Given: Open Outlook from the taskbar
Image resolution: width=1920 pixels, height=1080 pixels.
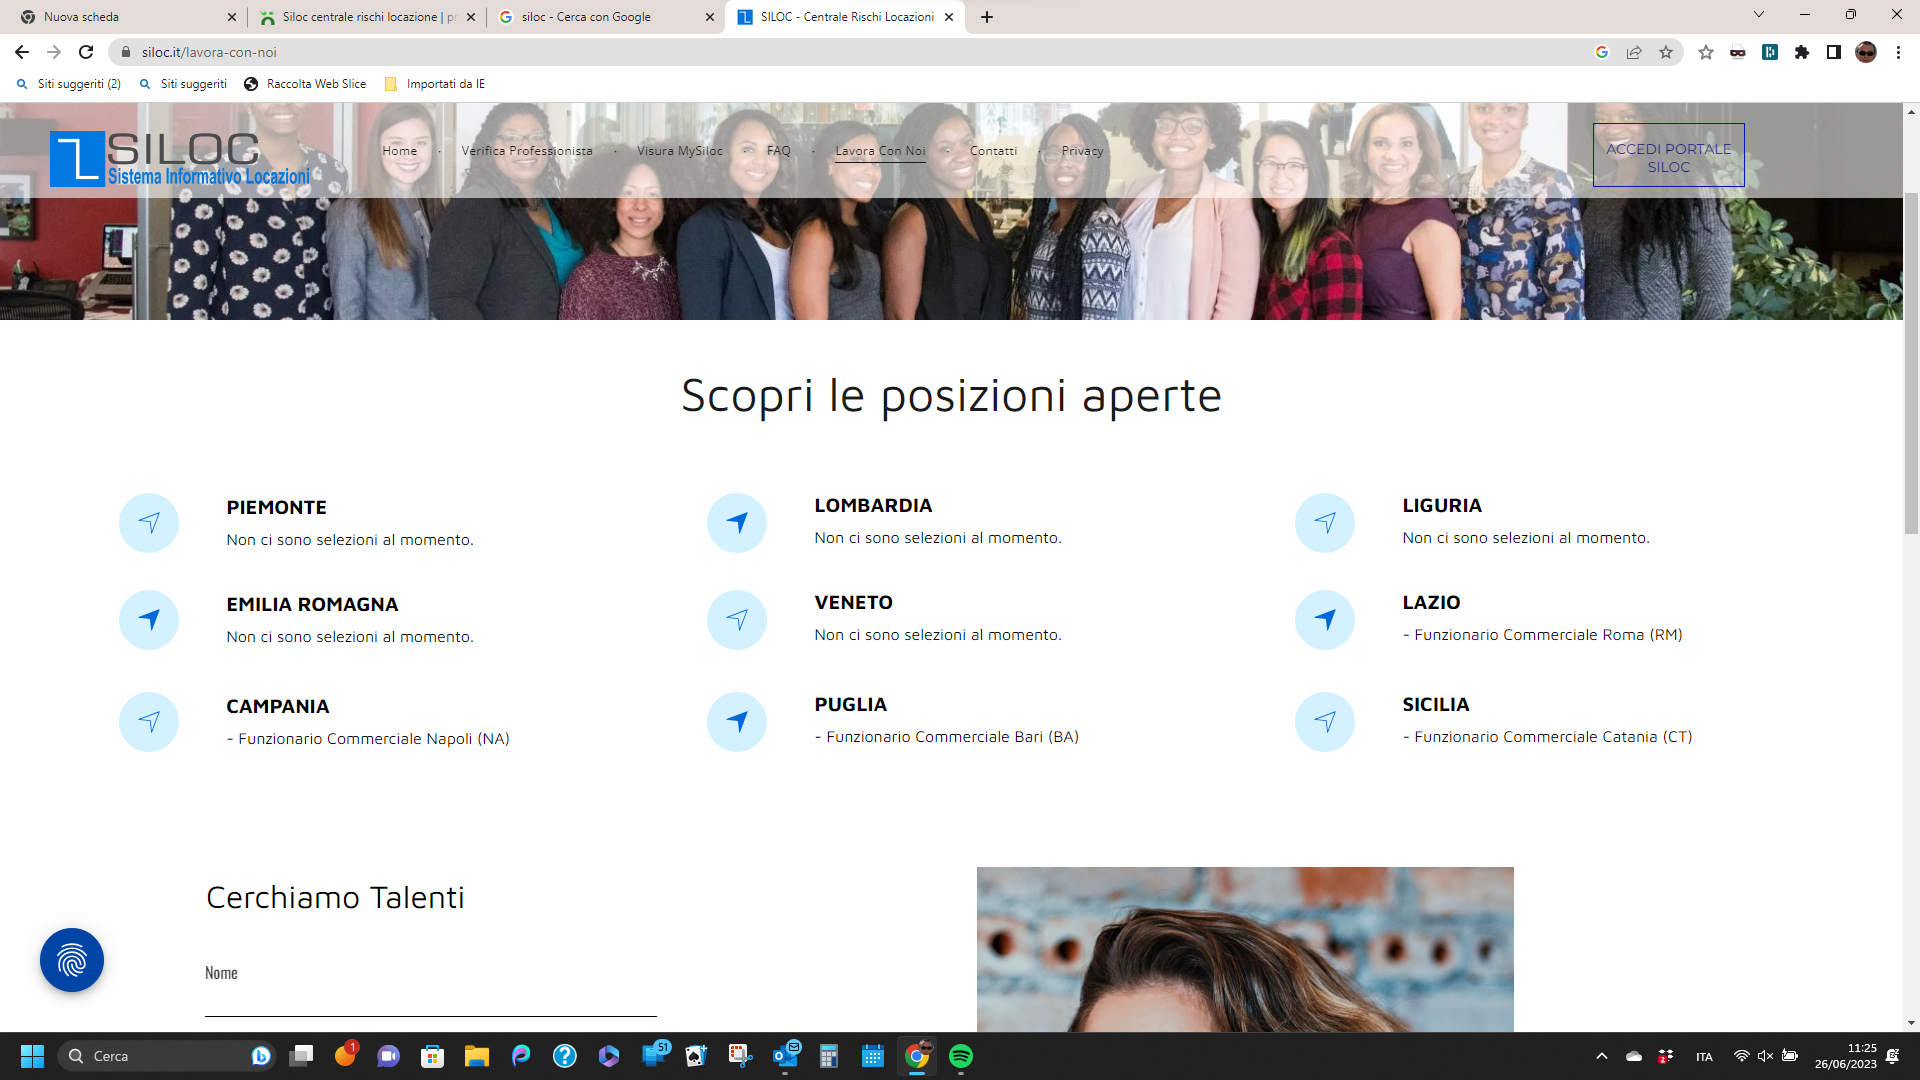Looking at the screenshot, I should tap(785, 1056).
